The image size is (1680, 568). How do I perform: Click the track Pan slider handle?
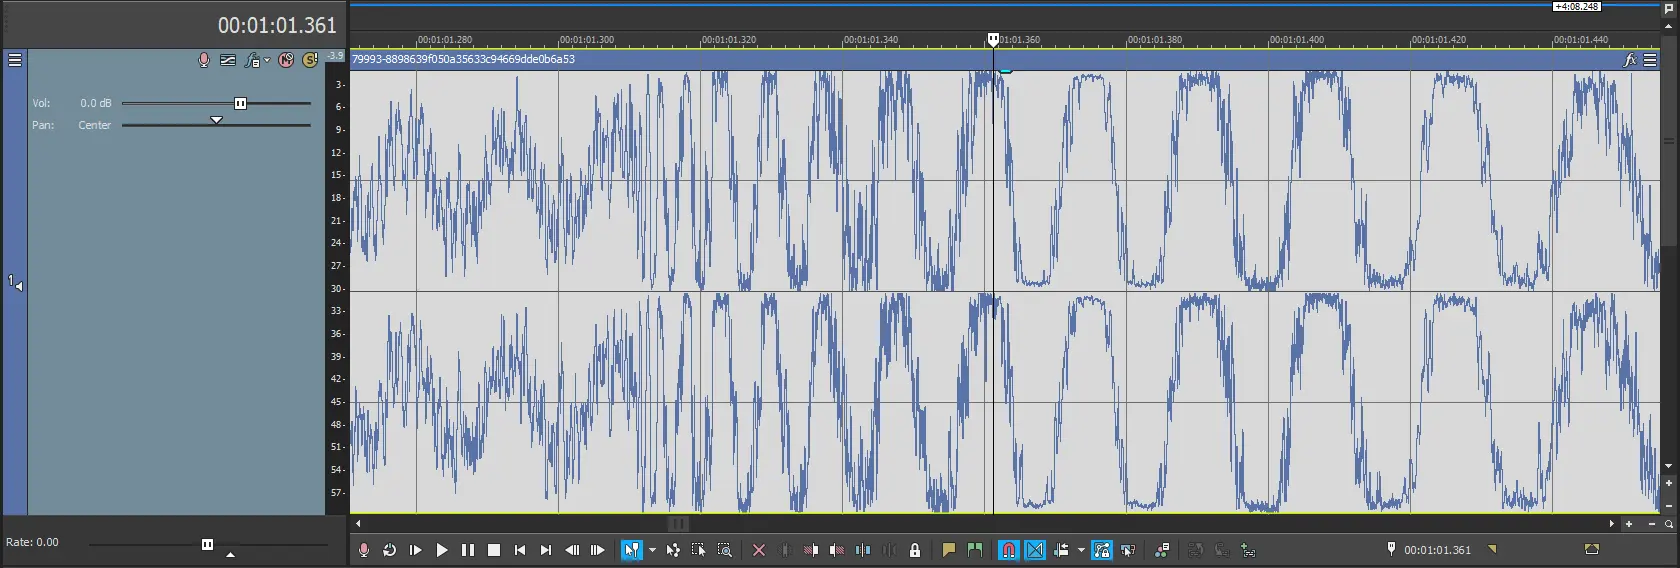(216, 120)
